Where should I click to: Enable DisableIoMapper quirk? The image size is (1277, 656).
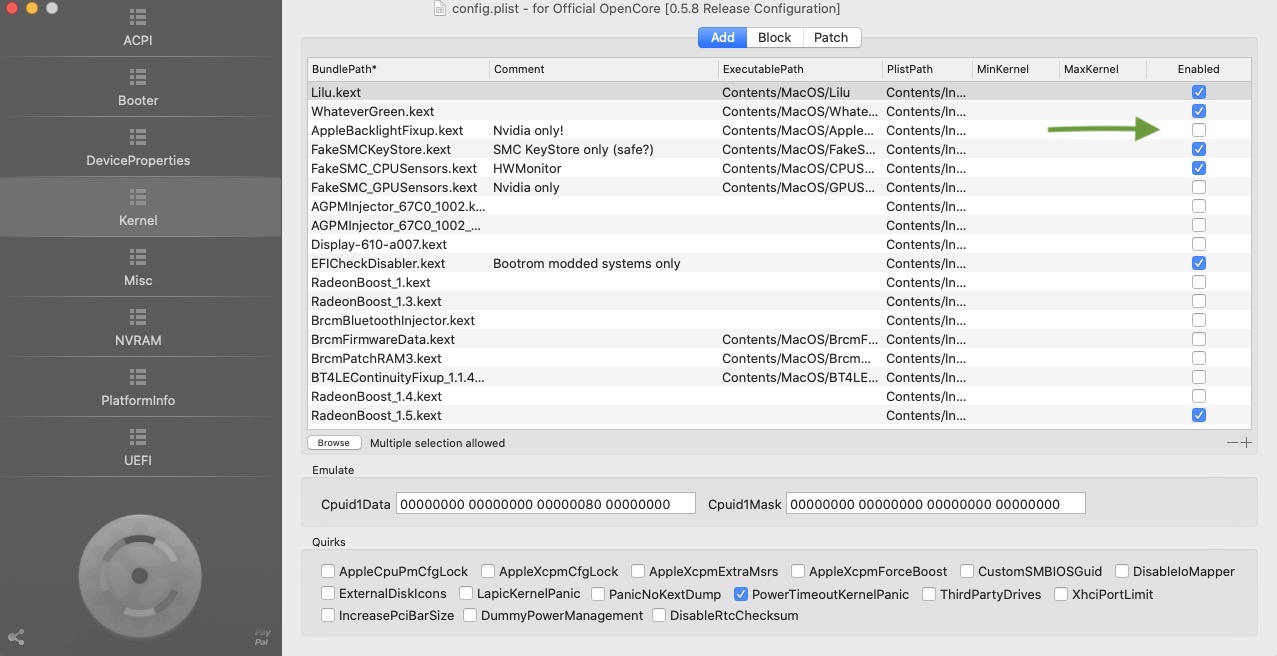point(1122,572)
